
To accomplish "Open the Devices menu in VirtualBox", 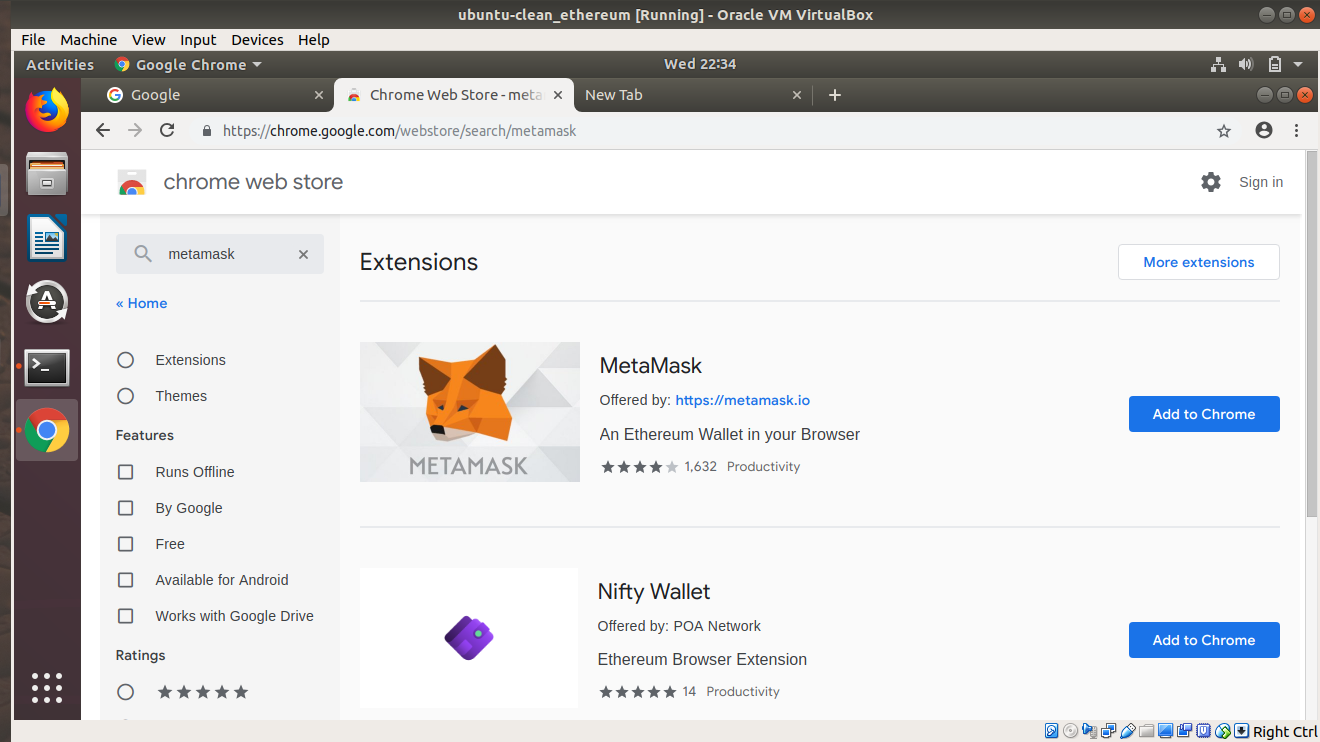I will 257,39.
